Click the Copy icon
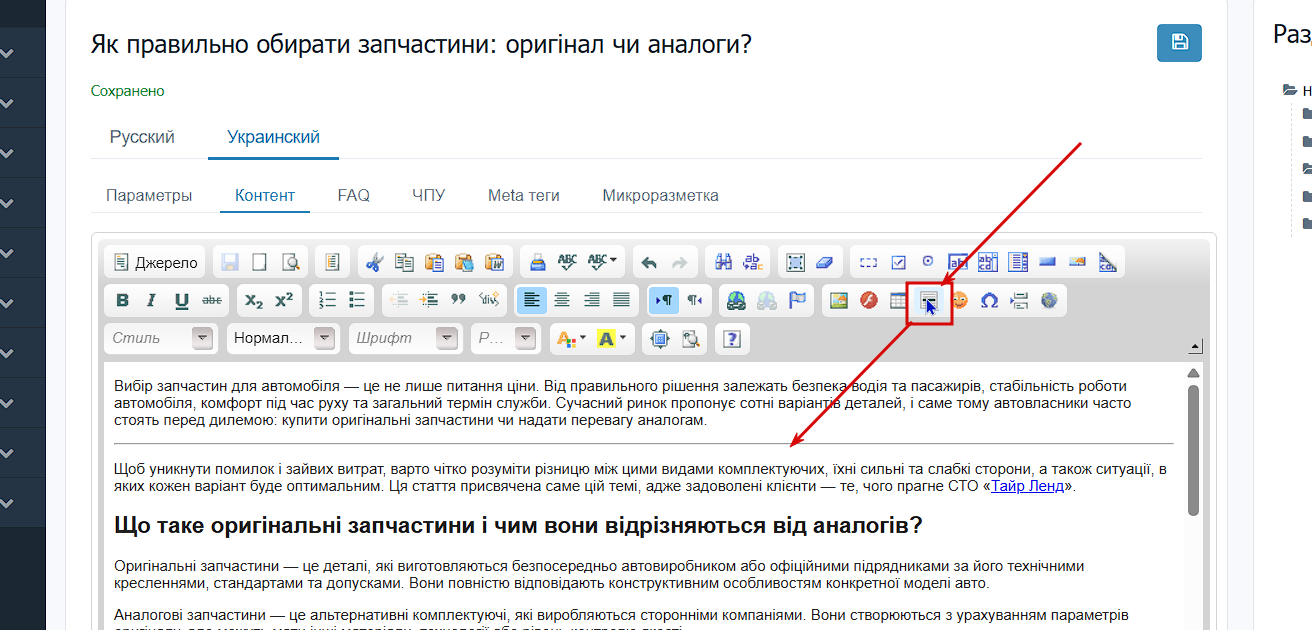The width and height of the screenshot is (1312, 630). click(404, 262)
